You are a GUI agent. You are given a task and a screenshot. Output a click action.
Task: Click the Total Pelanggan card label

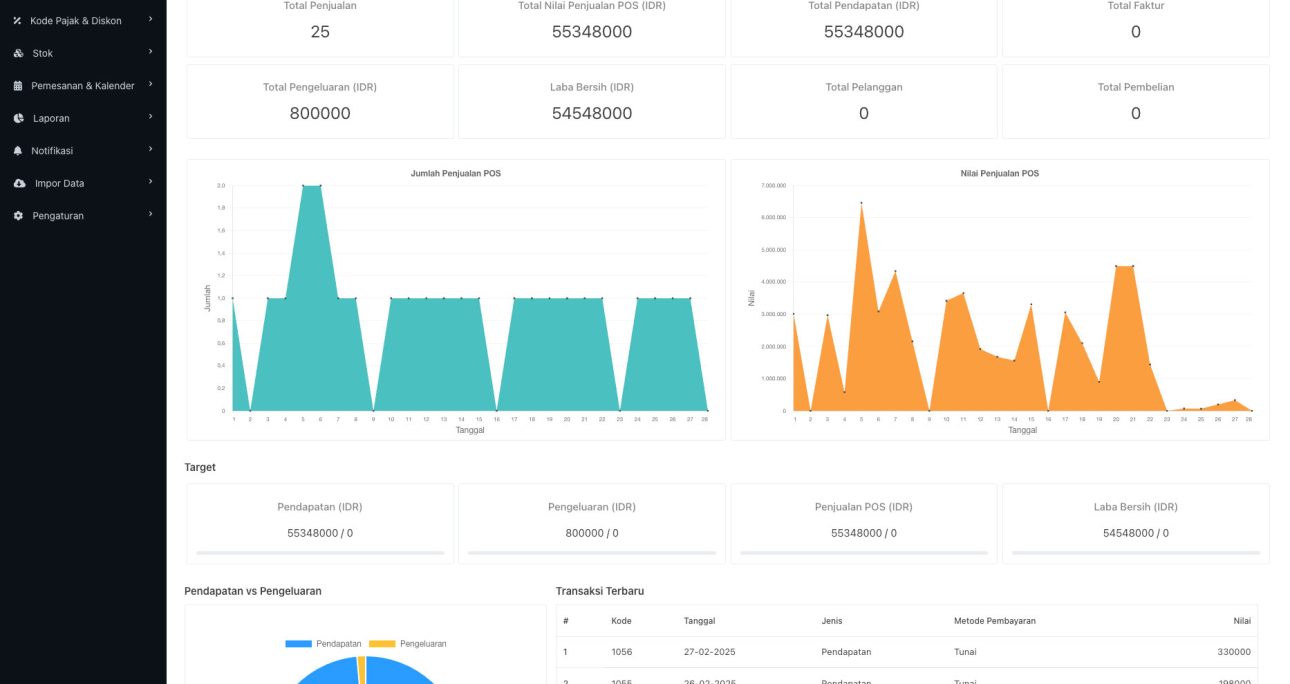(864, 87)
